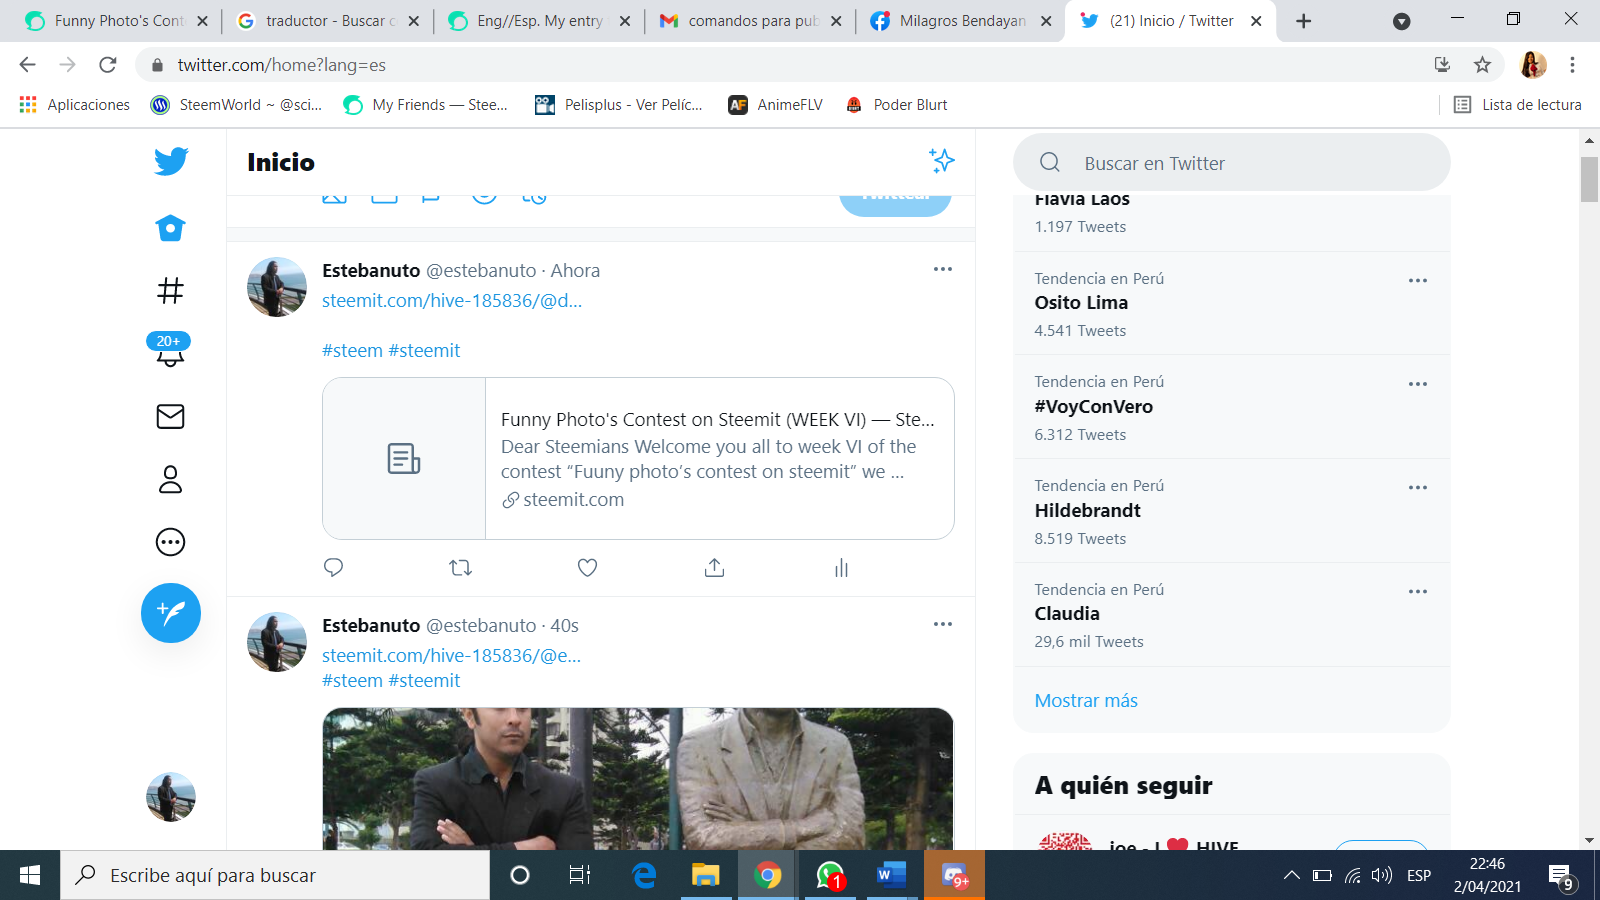1600x900 pixels.
Task: Click Mostrar más in trends
Action: [1086, 700]
